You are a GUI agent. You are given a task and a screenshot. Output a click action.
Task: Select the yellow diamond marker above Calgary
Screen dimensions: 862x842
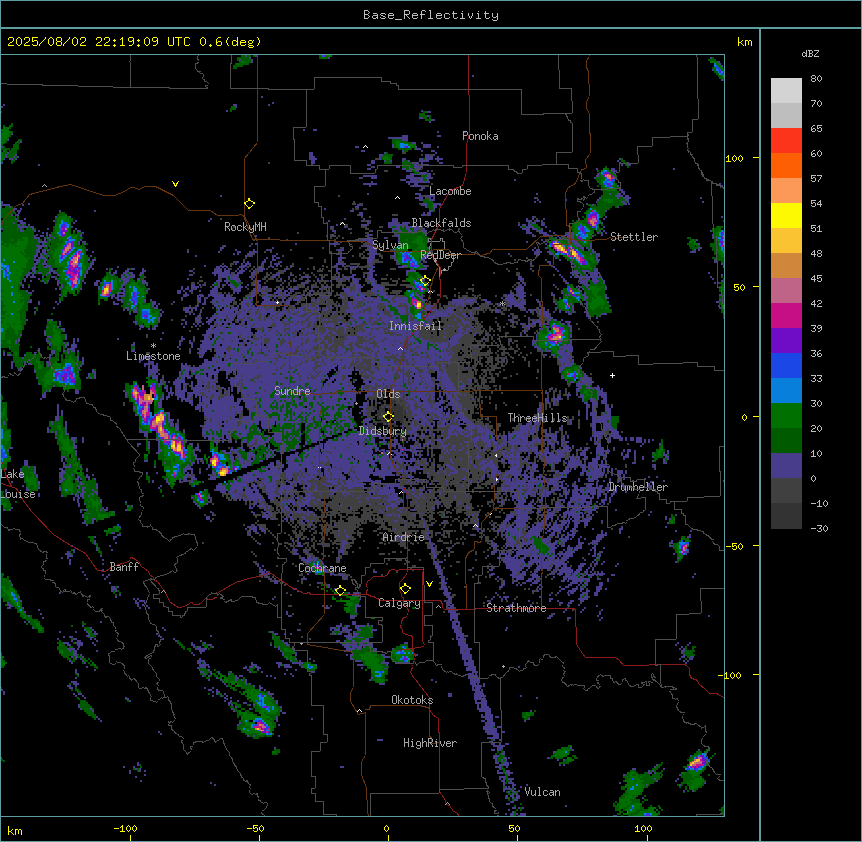[x=405, y=589]
